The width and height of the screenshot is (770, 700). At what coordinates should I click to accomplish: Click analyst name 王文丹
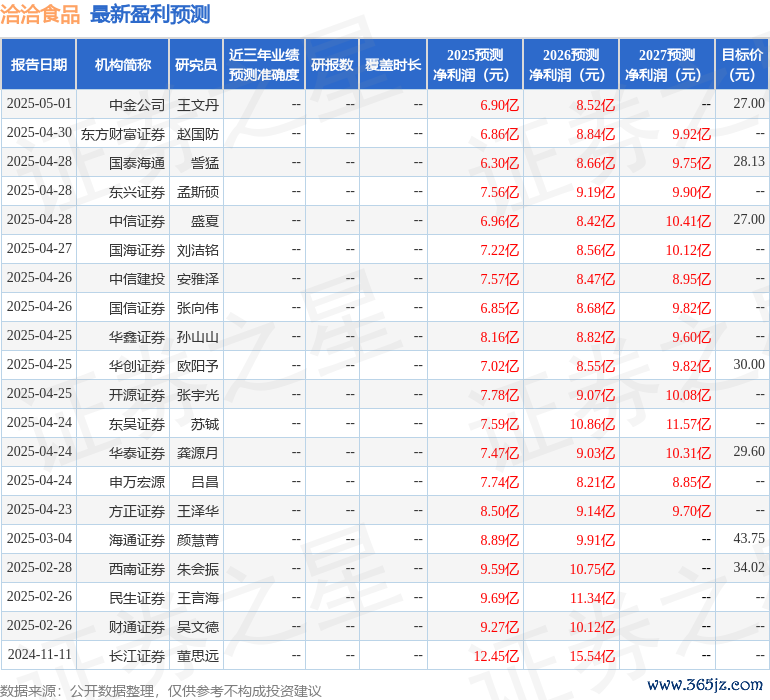coord(198,104)
